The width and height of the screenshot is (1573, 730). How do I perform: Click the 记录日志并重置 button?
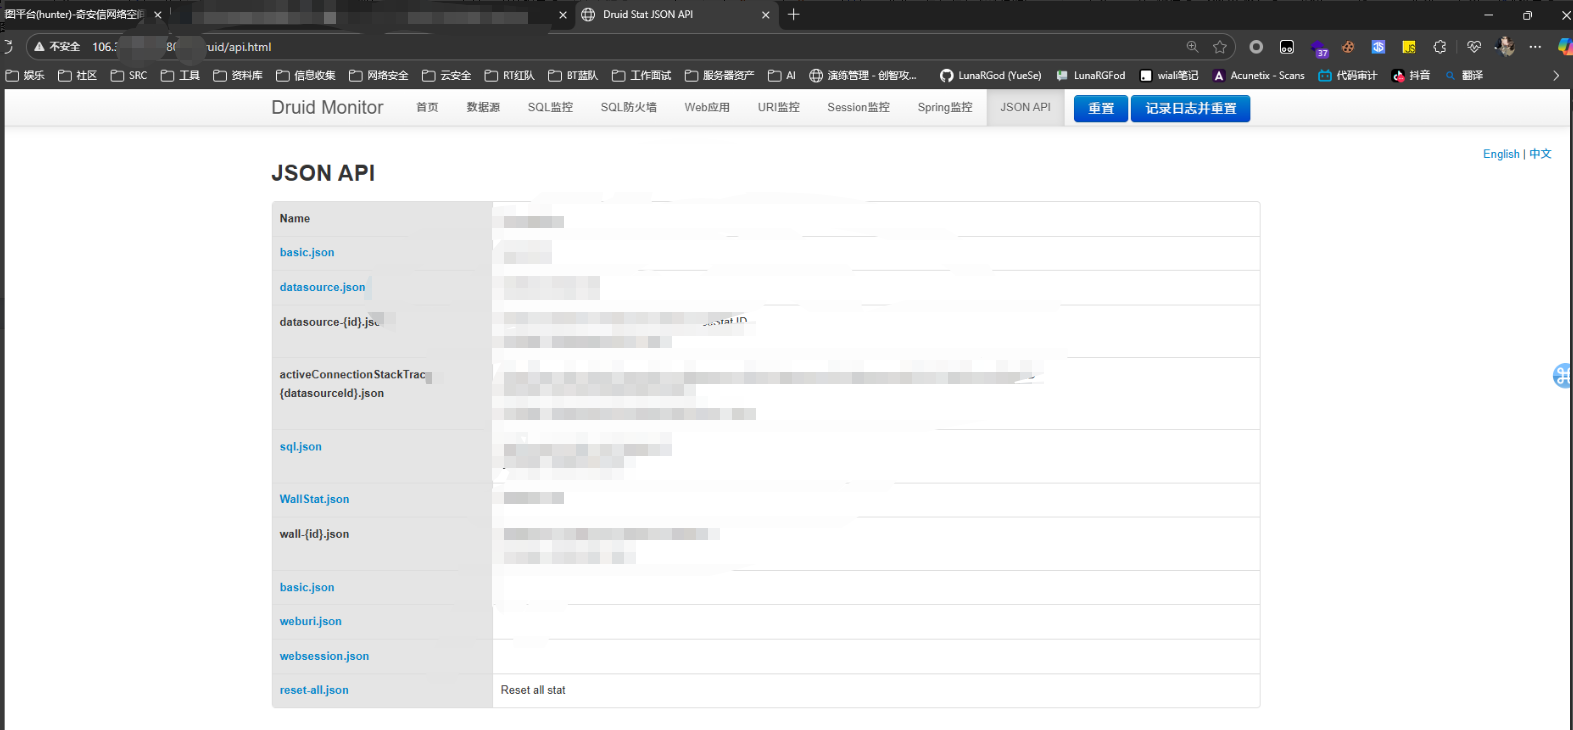click(x=1191, y=108)
